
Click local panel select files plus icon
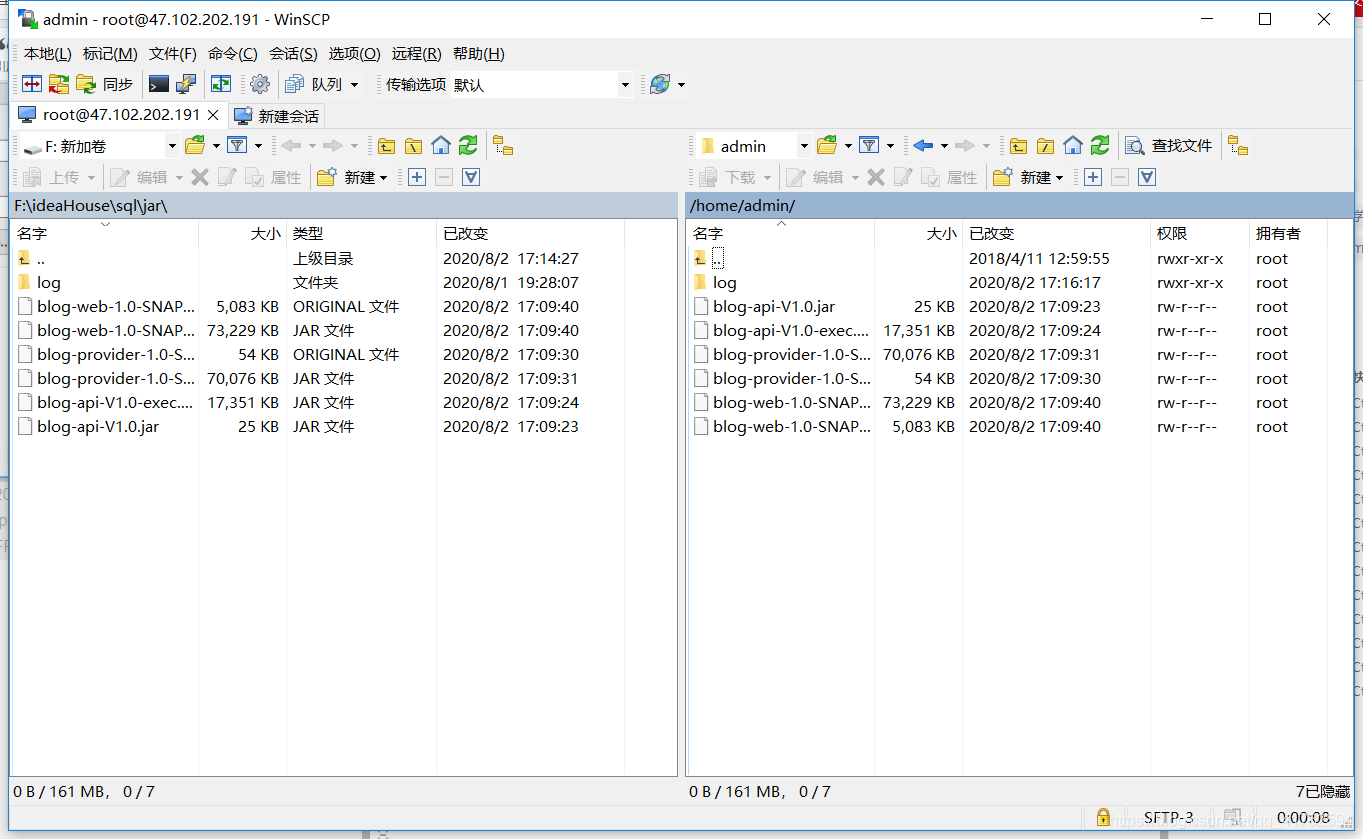(417, 177)
